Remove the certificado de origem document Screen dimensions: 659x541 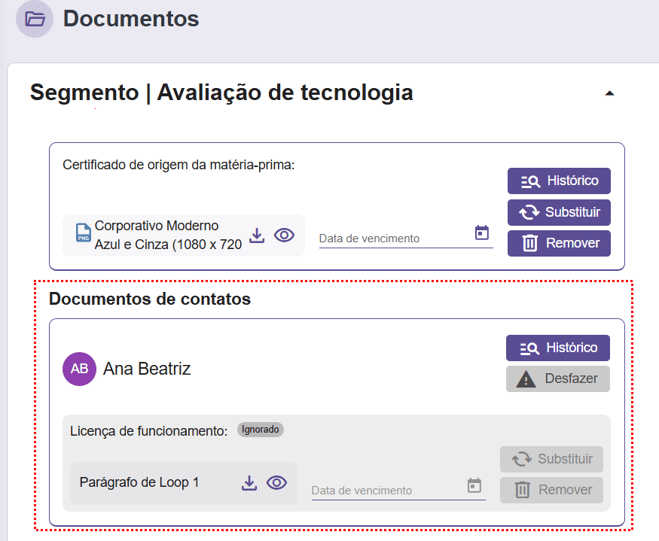coord(559,243)
